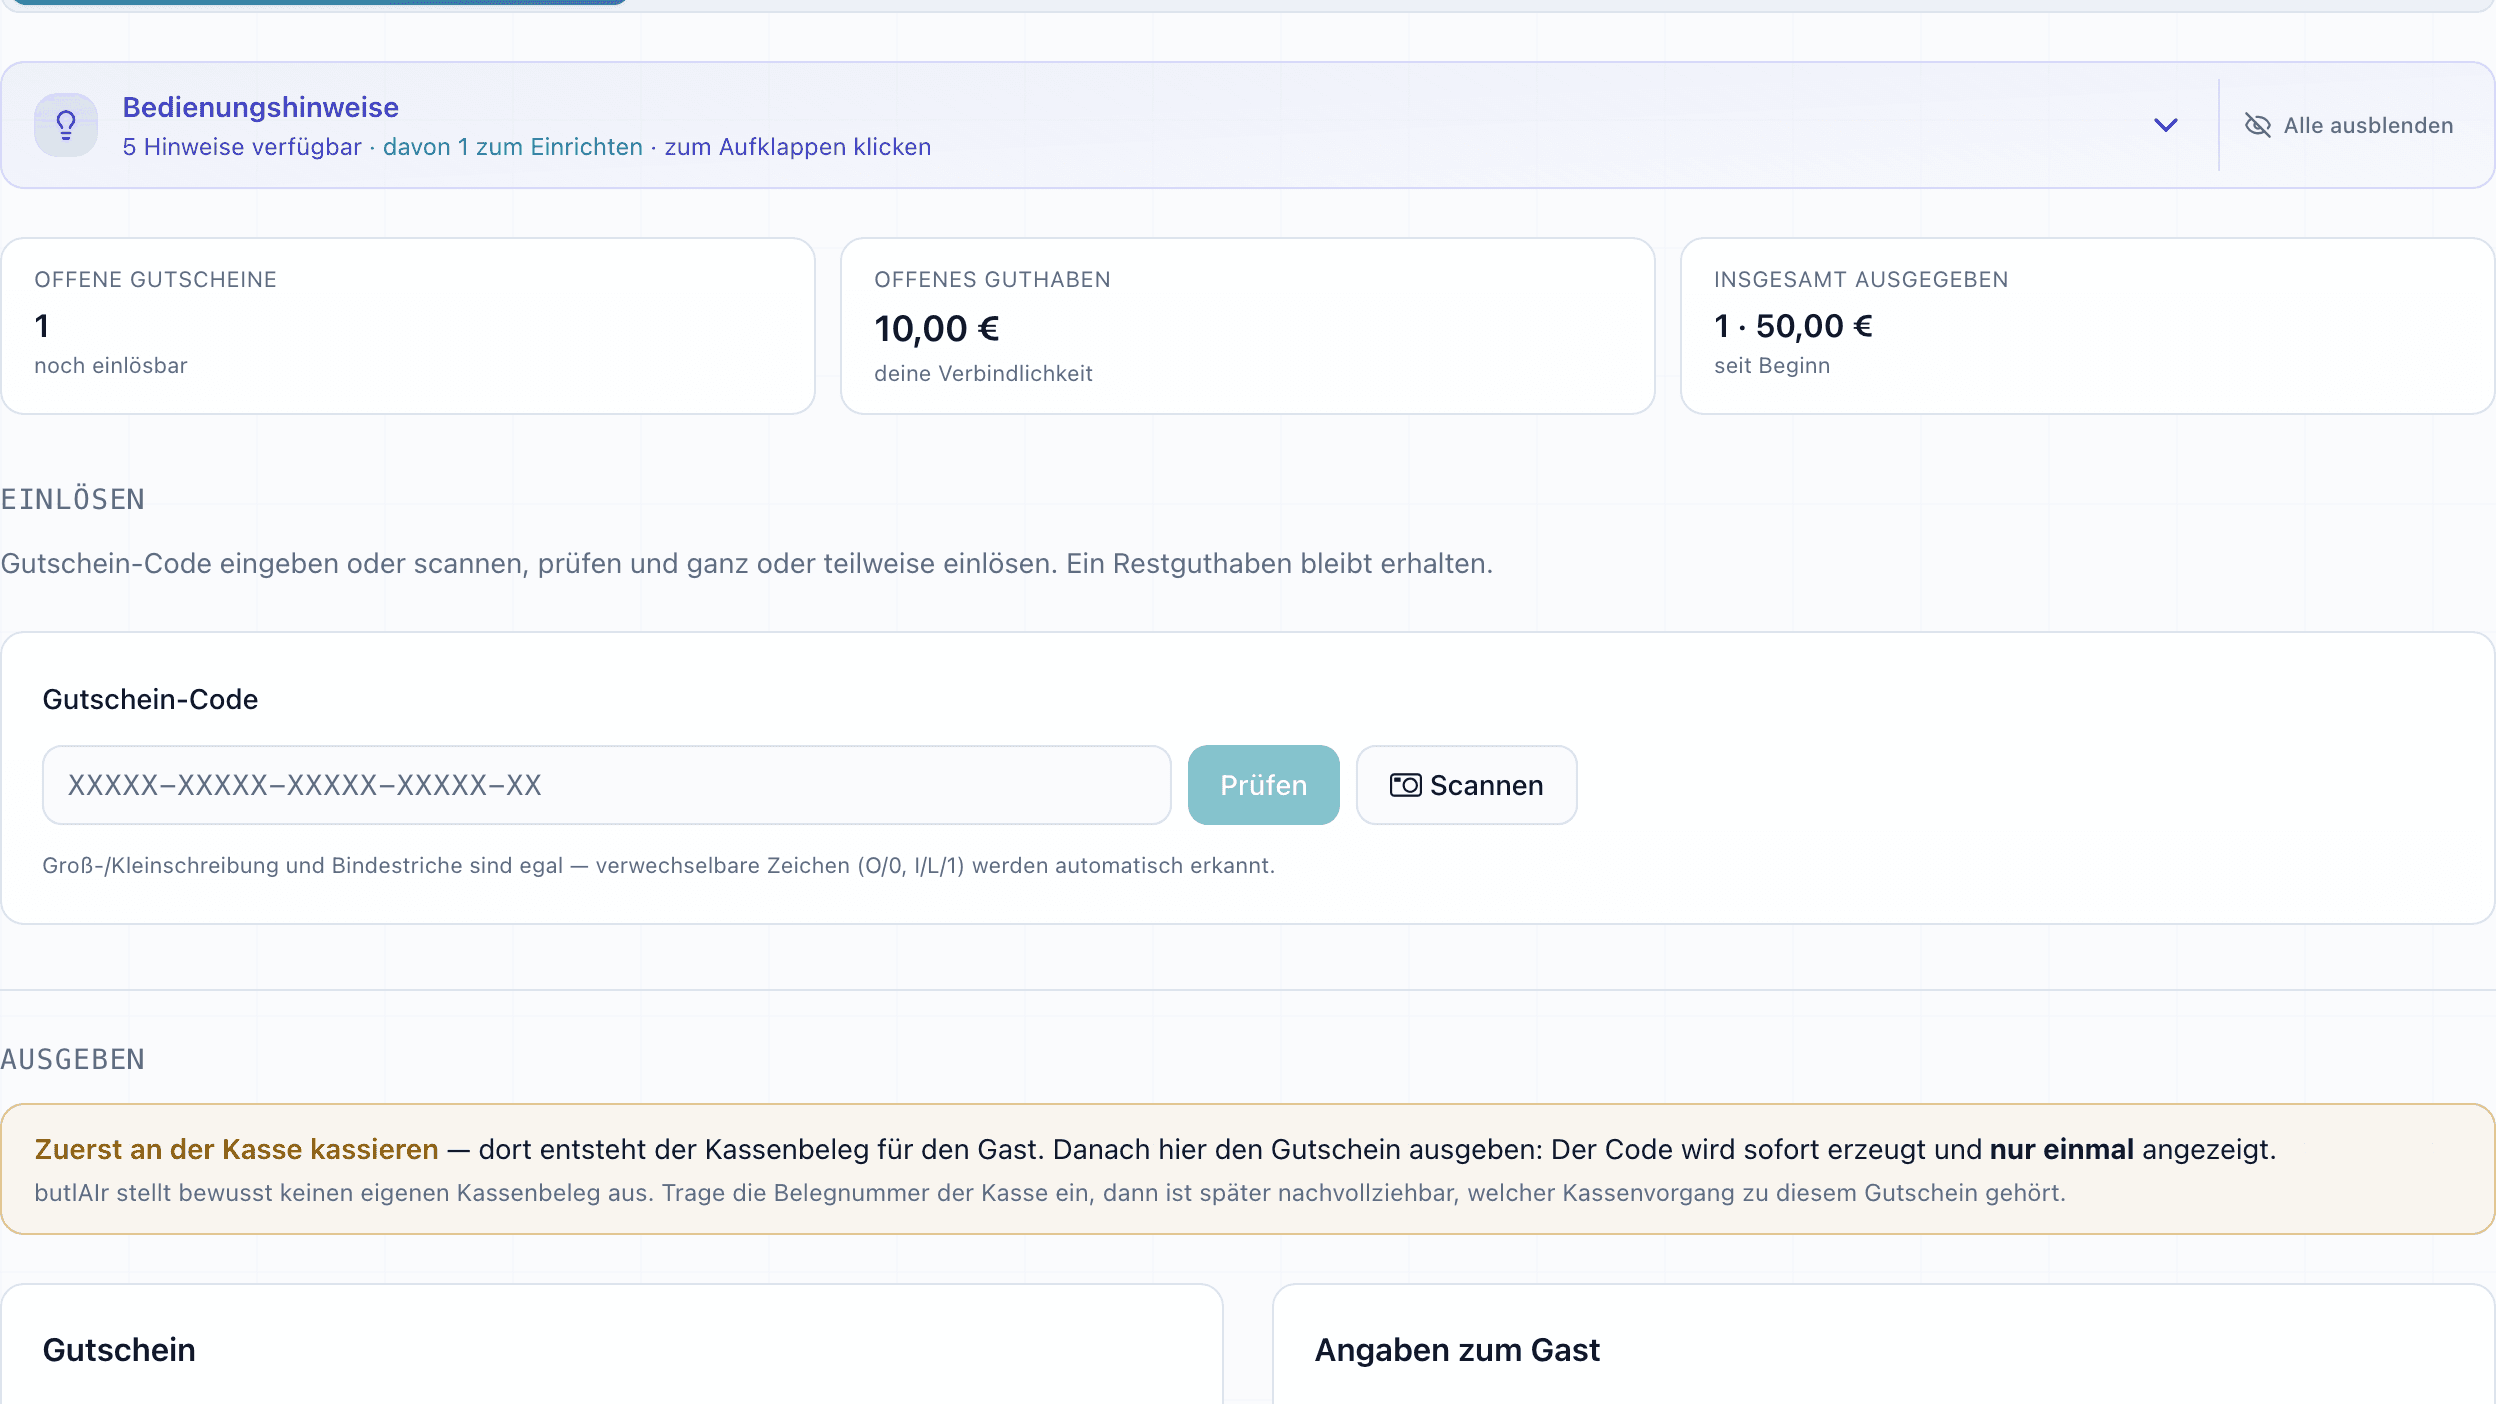Click the Prüfen button
Image resolution: width=2496 pixels, height=1404 pixels.
coord(1263,785)
